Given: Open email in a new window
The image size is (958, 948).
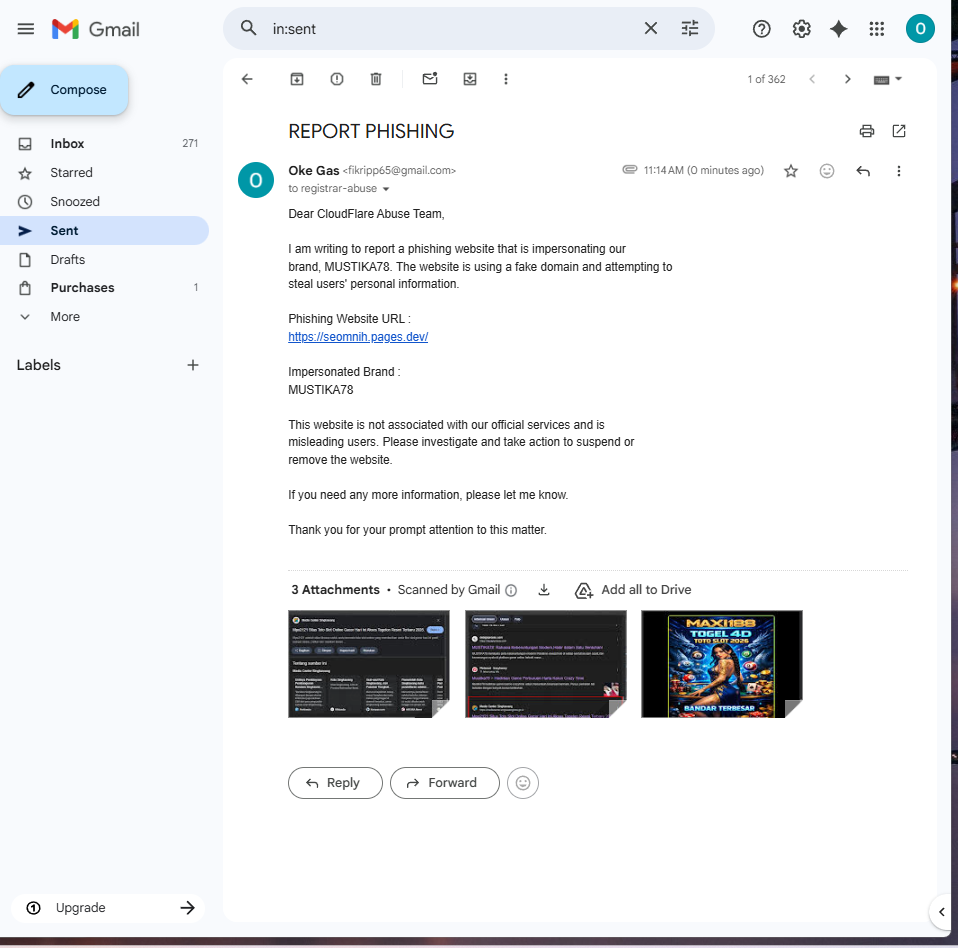Looking at the screenshot, I should point(898,131).
